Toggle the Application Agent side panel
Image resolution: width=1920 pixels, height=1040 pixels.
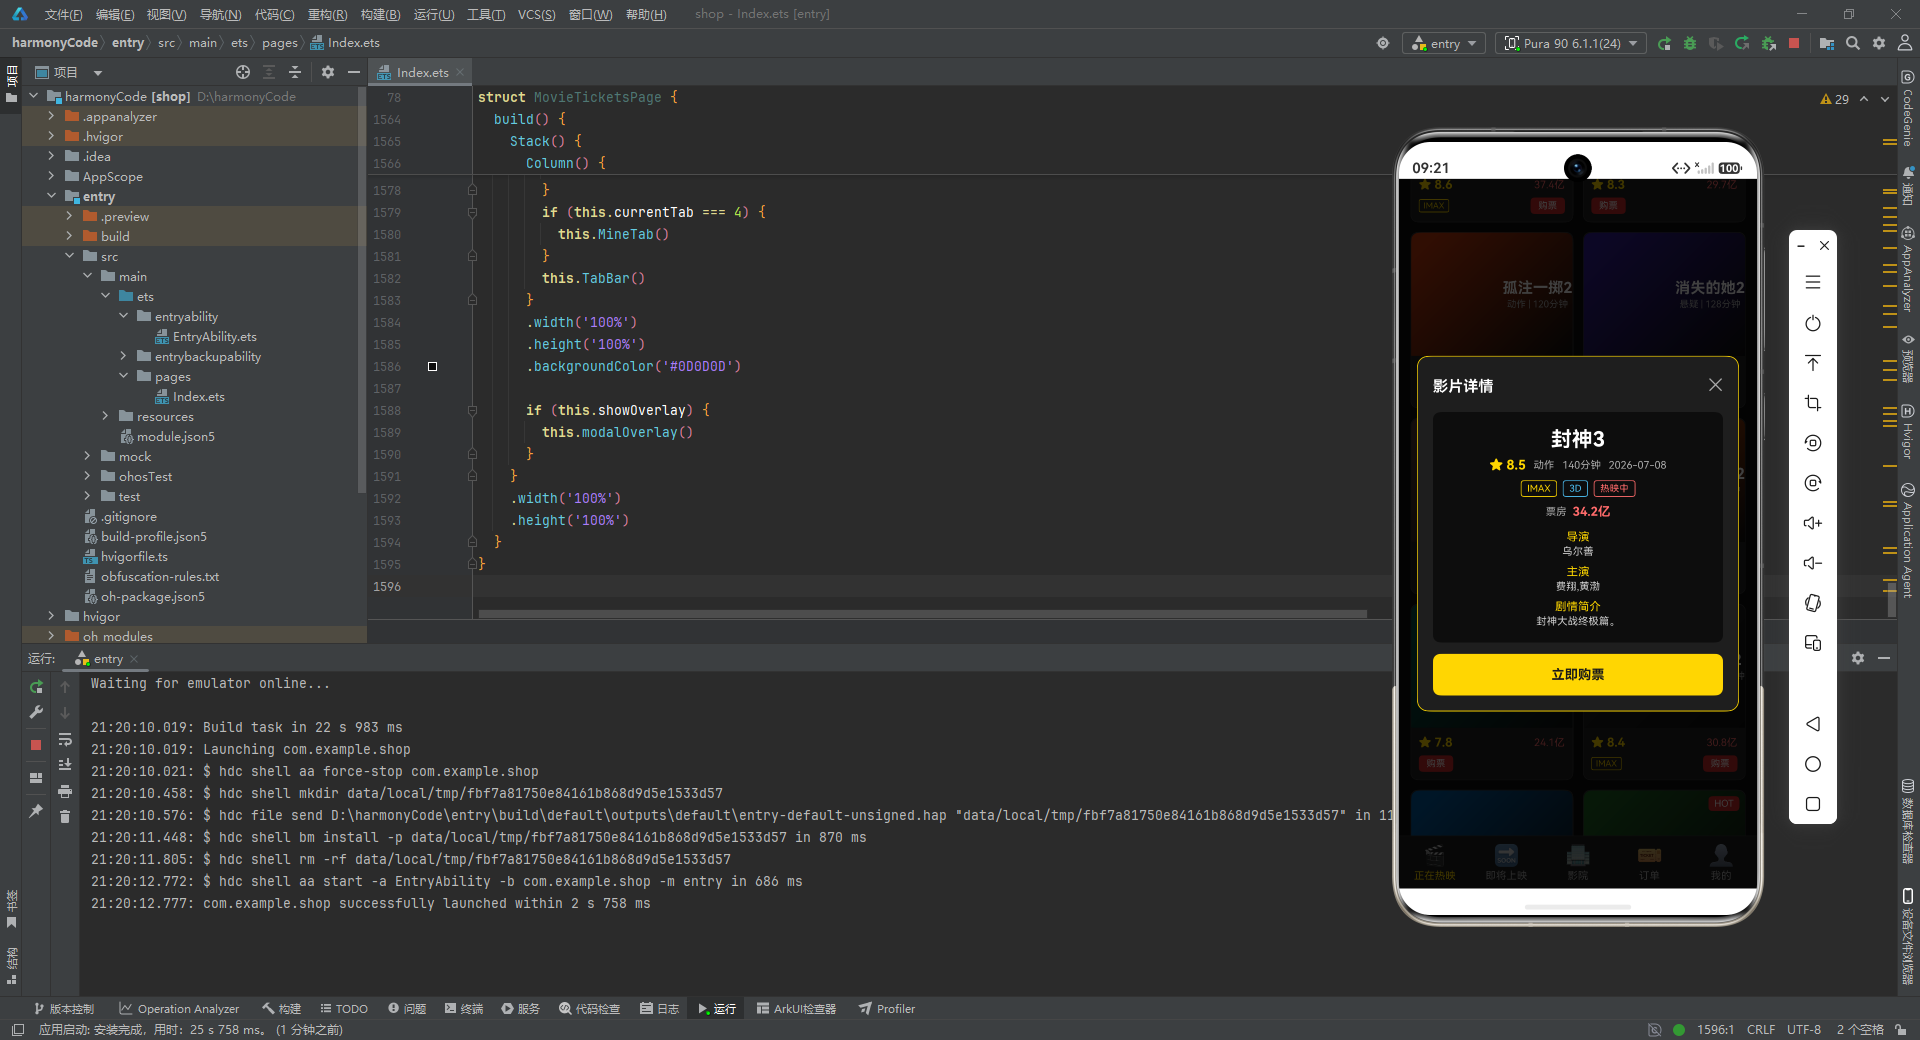click(x=1908, y=540)
